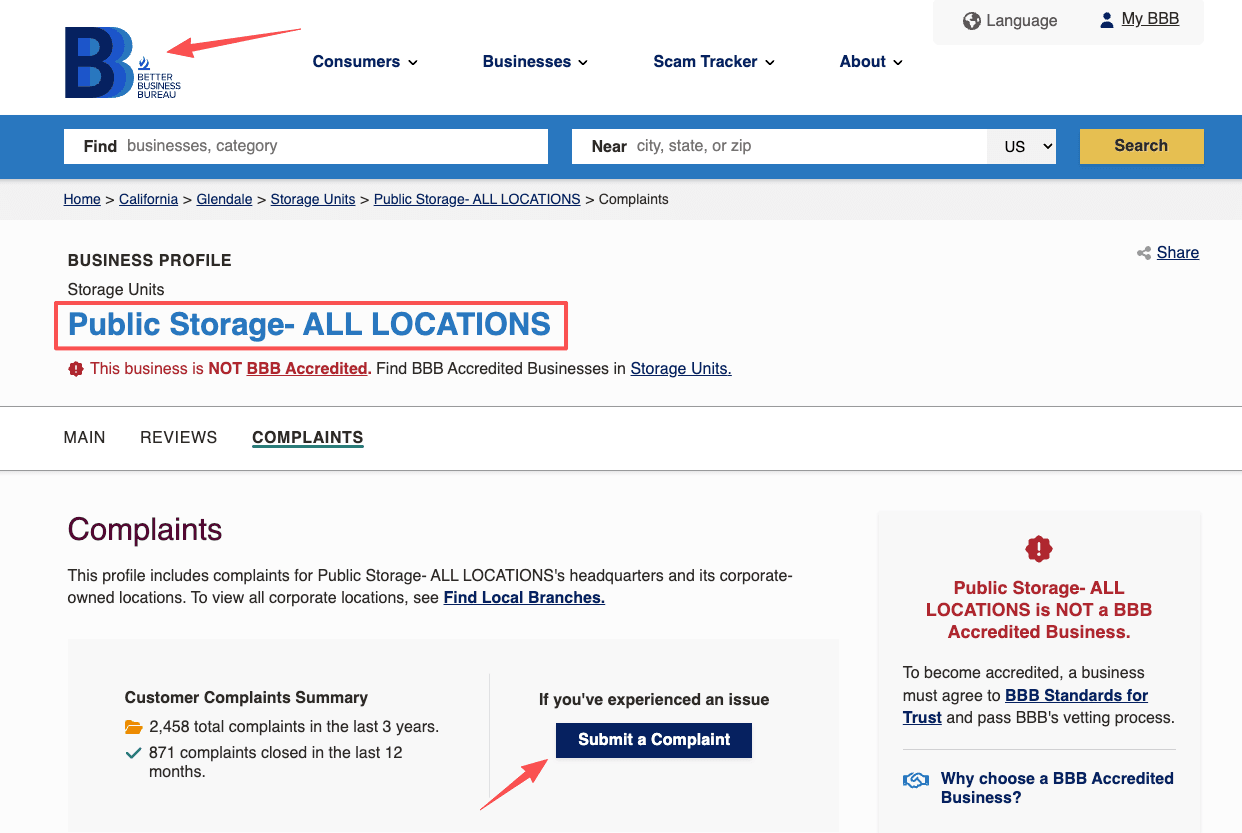Open the US country dropdown

(x=1021, y=146)
